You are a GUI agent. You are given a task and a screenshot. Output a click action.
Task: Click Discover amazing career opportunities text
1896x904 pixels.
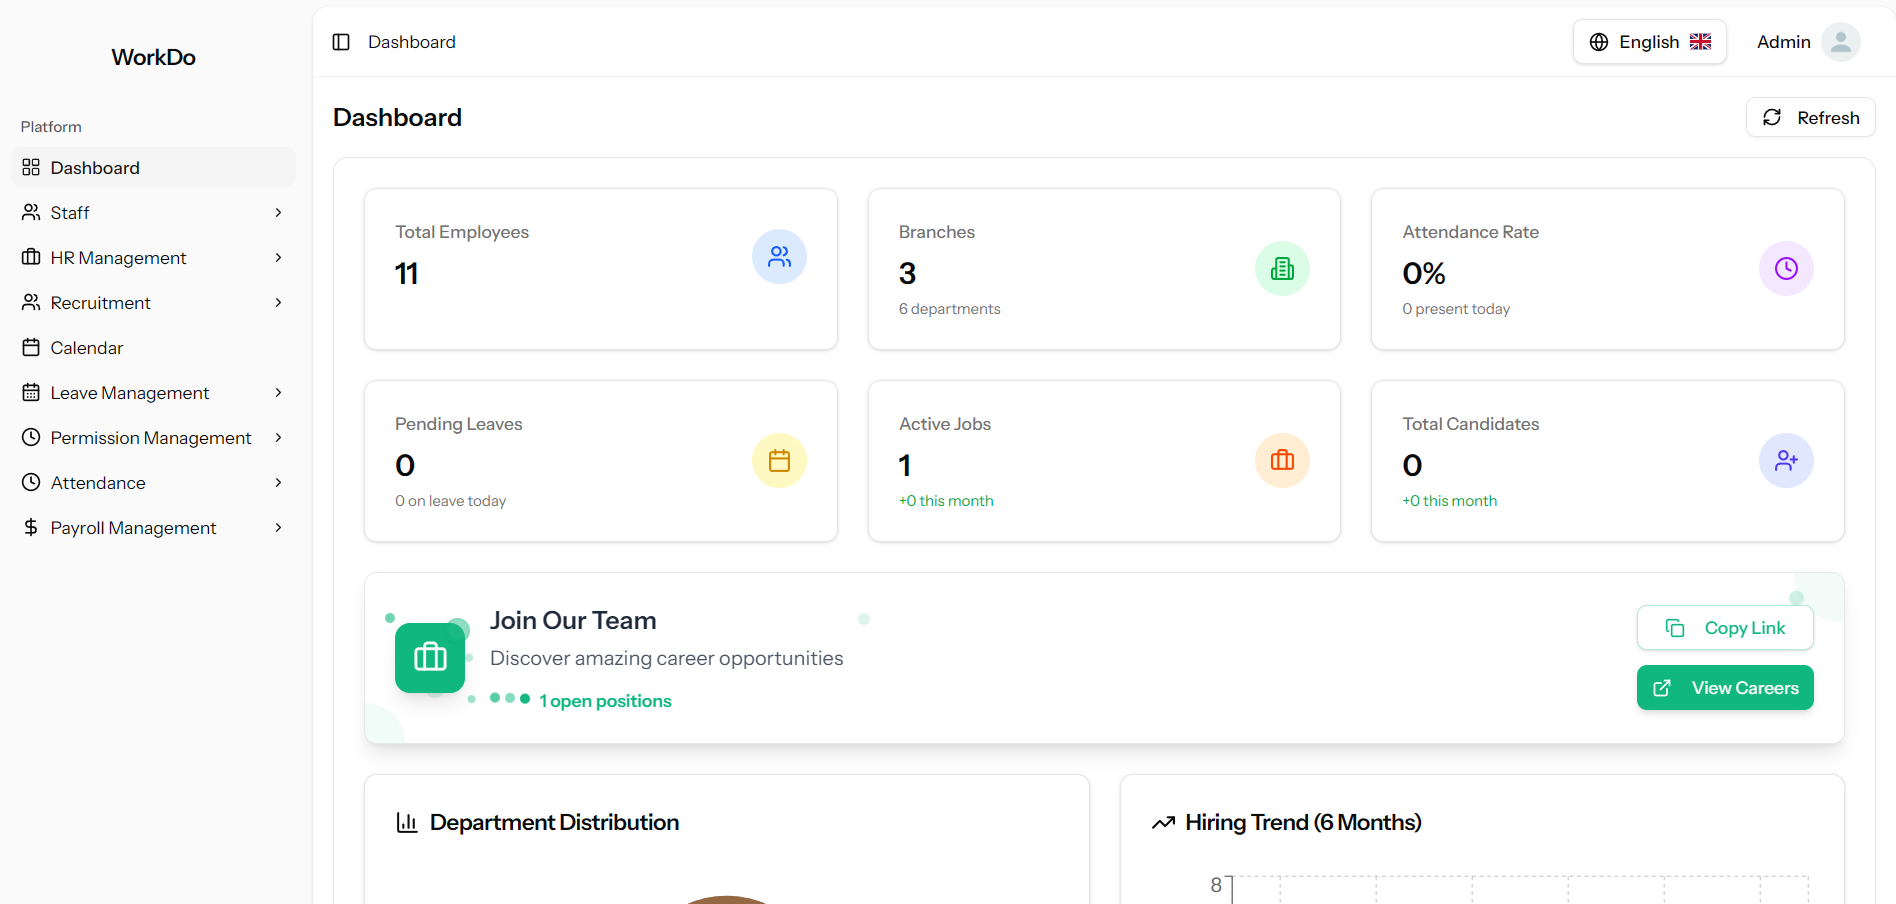pos(666,658)
